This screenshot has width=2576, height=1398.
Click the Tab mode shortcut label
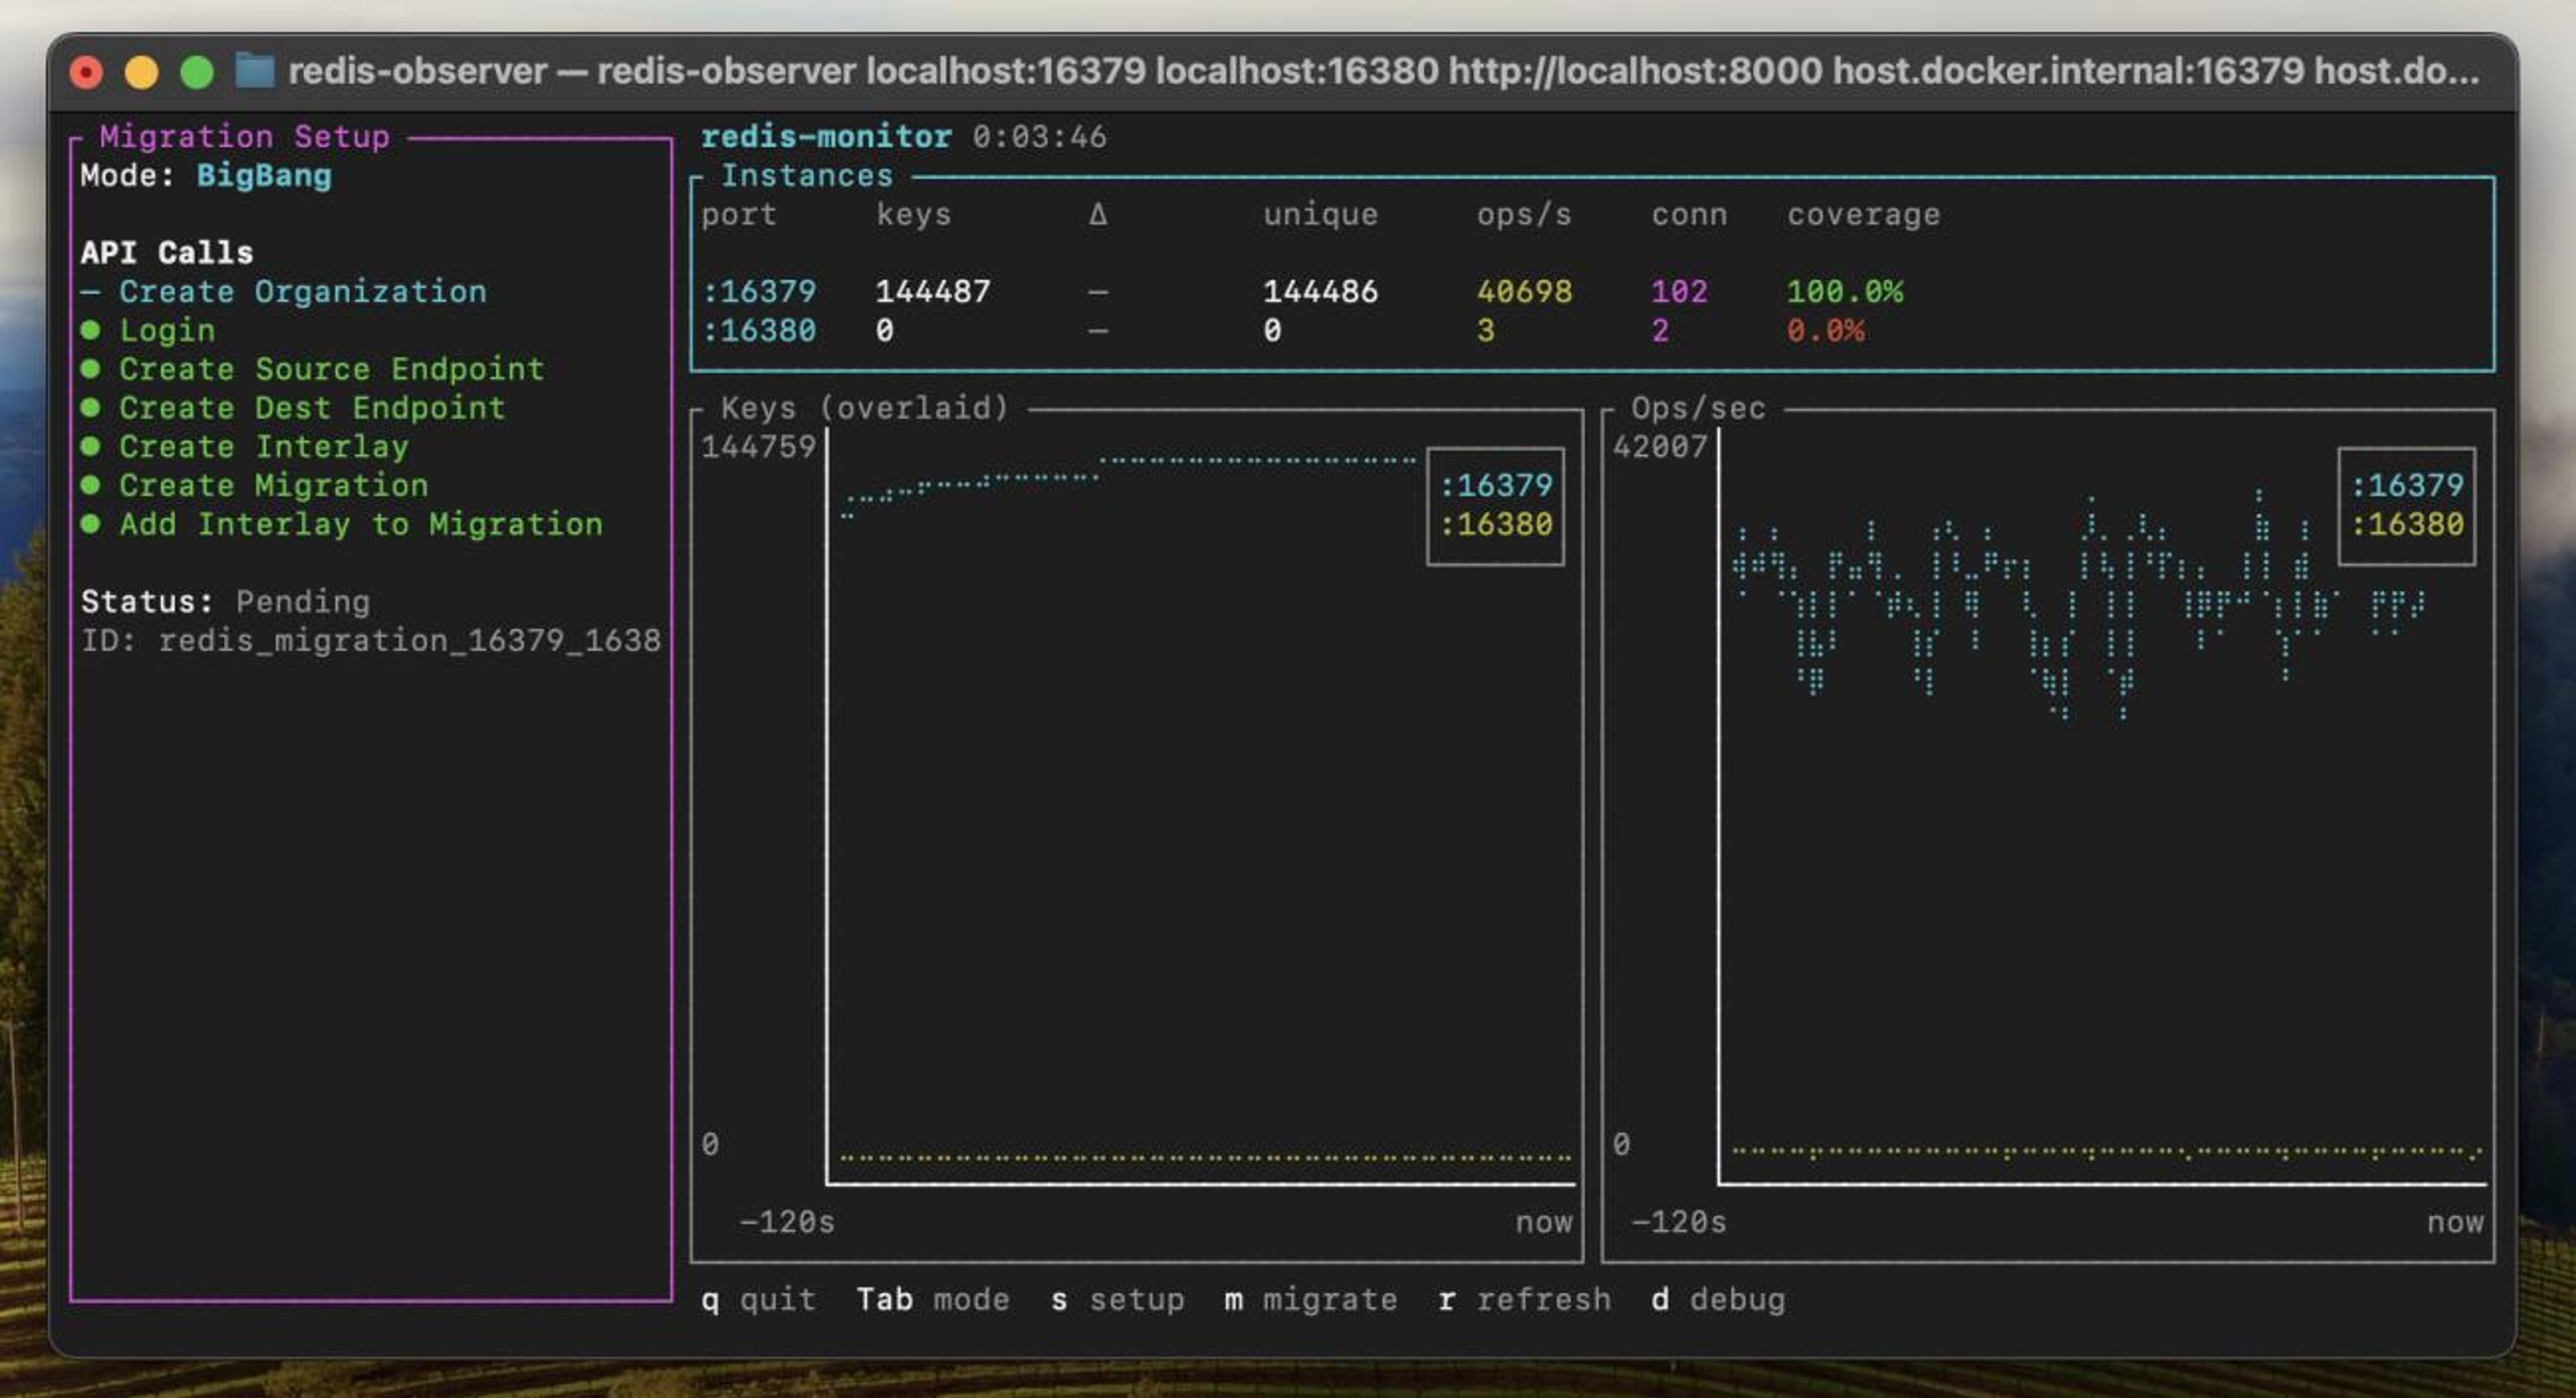(x=932, y=1299)
